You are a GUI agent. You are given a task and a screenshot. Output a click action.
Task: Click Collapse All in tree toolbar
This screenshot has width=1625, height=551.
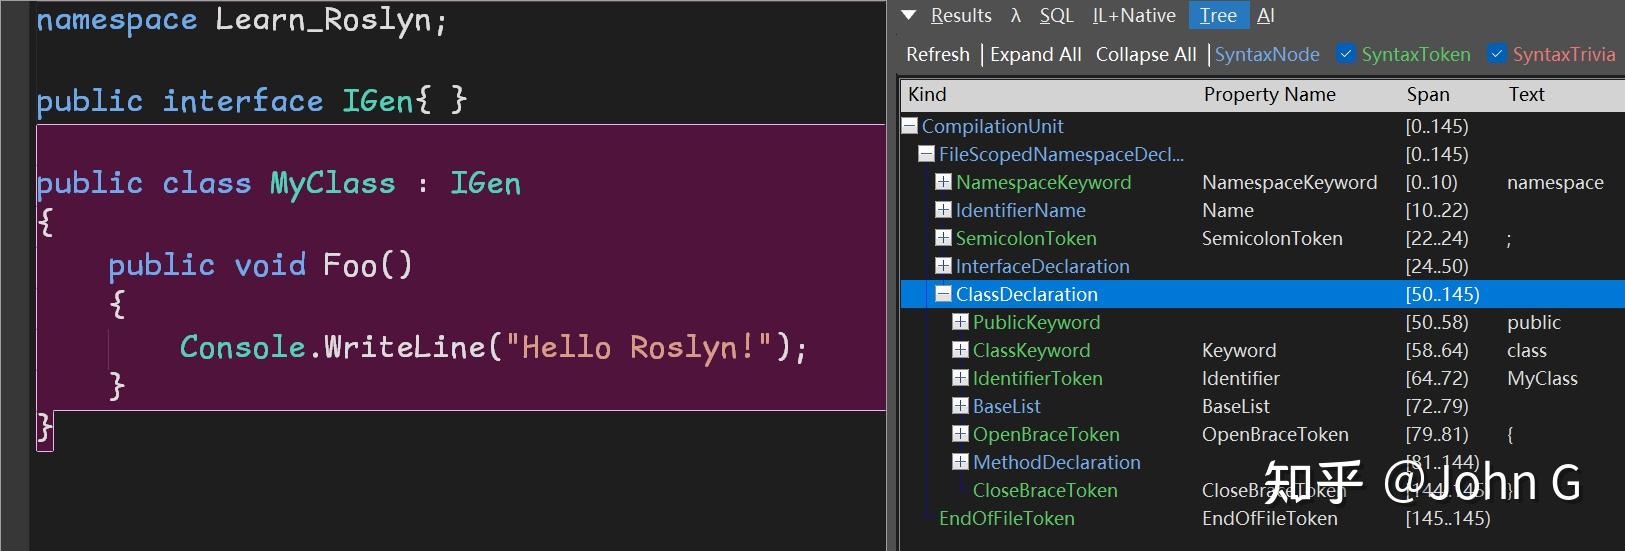(x=1146, y=54)
